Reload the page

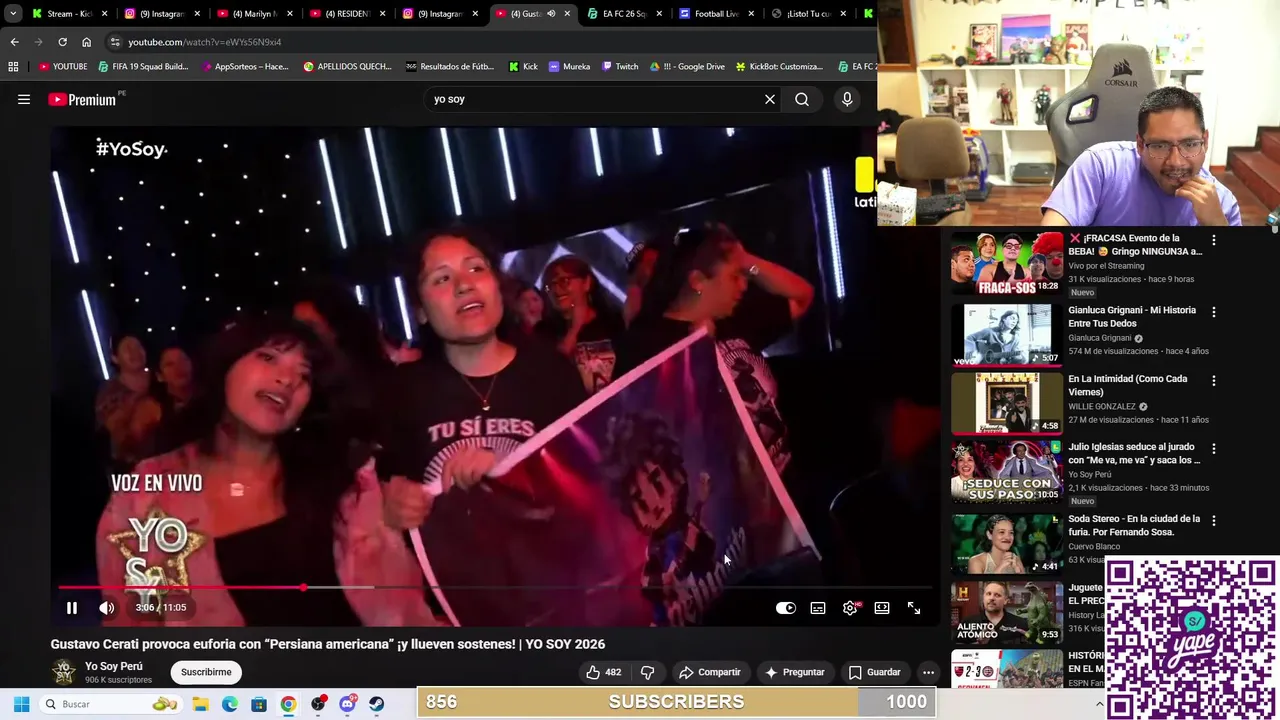click(x=62, y=42)
